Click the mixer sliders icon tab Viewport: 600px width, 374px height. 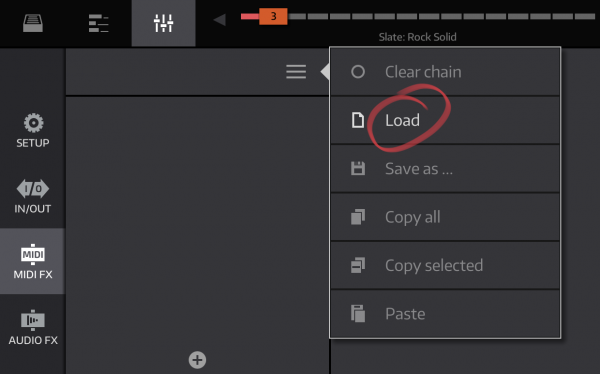coord(163,23)
